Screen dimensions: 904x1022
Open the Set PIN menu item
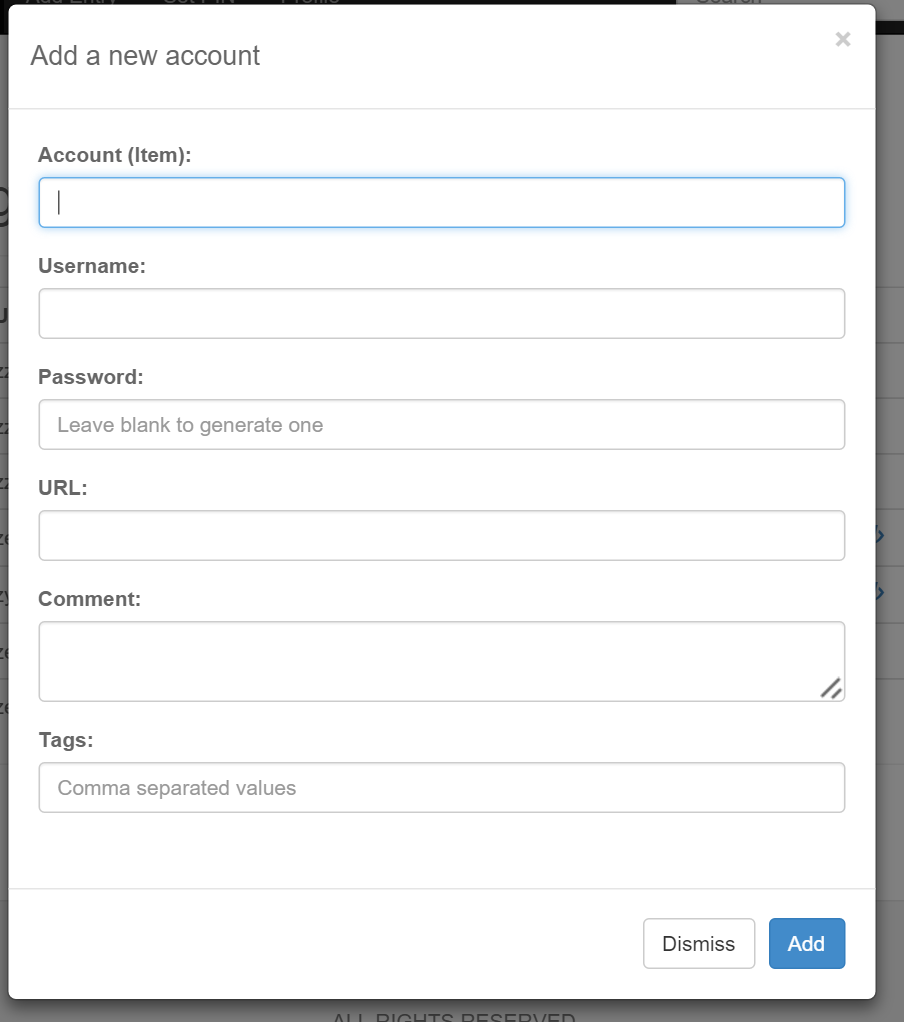coord(201,3)
